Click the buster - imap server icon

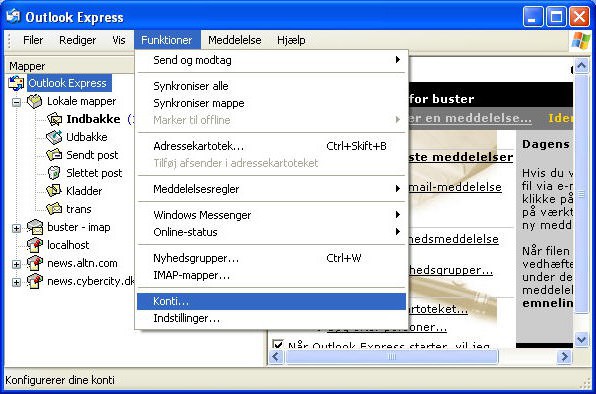pos(35,227)
